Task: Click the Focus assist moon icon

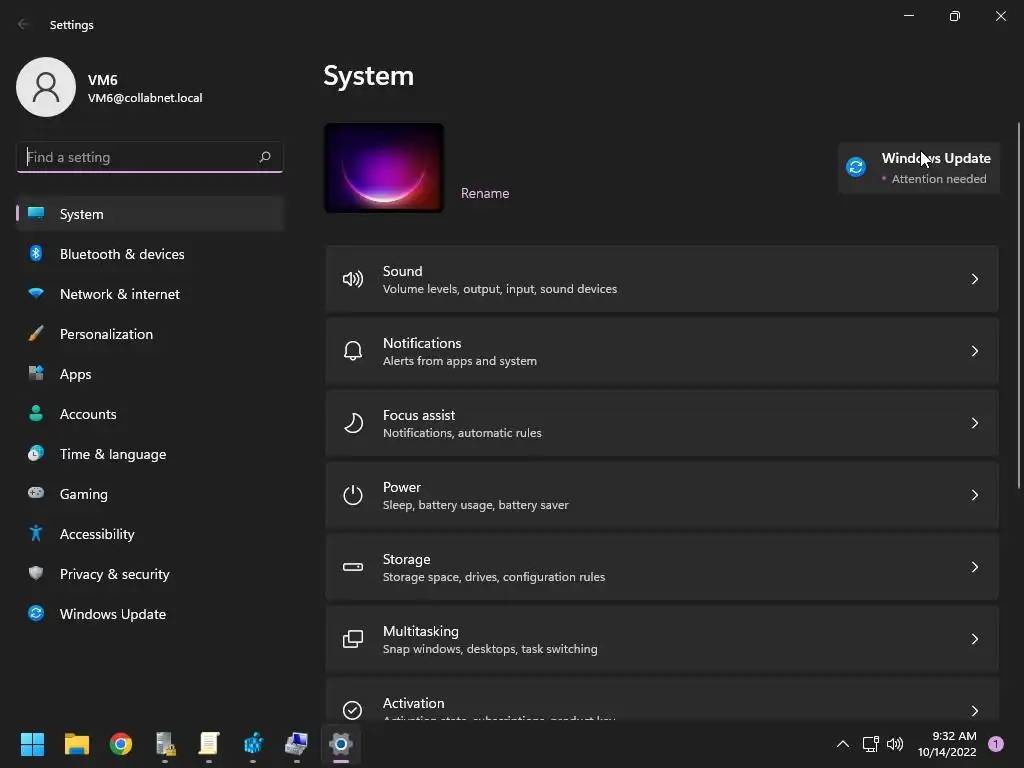Action: point(353,423)
